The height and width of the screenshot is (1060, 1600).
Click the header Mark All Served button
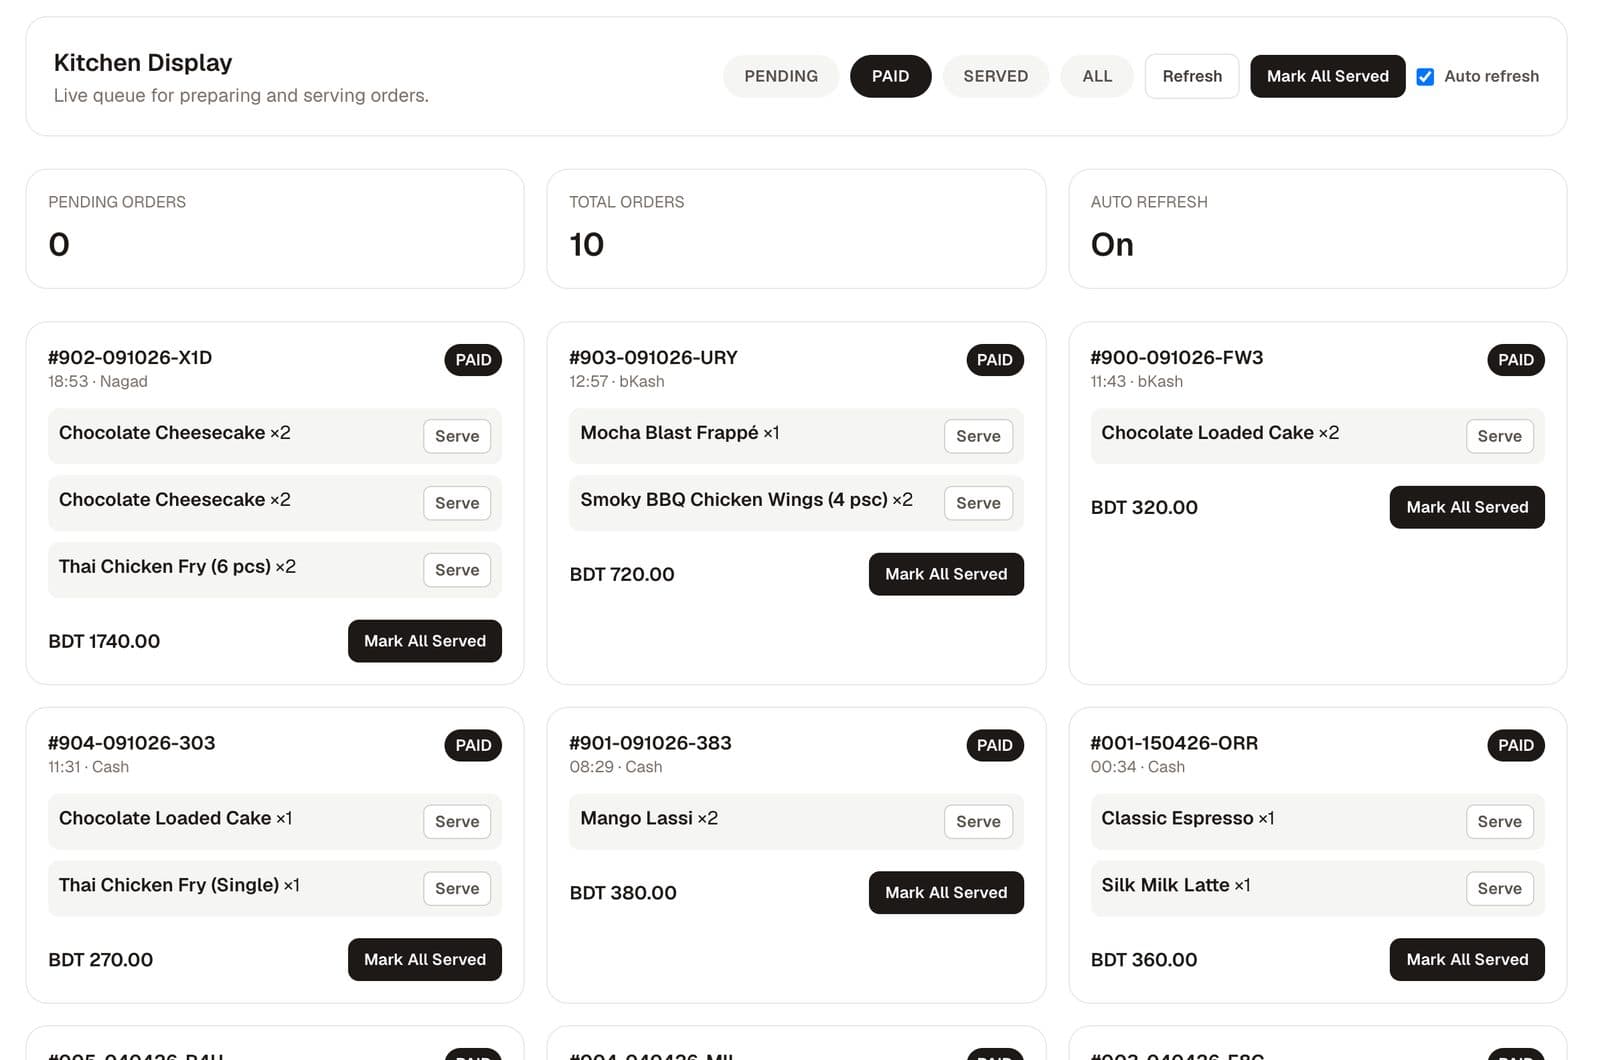(x=1327, y=76)
